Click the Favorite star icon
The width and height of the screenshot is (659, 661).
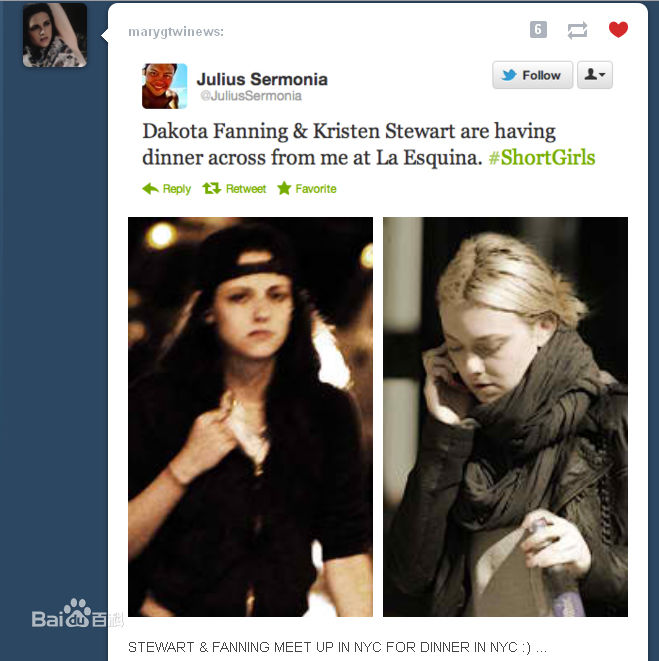284,188
